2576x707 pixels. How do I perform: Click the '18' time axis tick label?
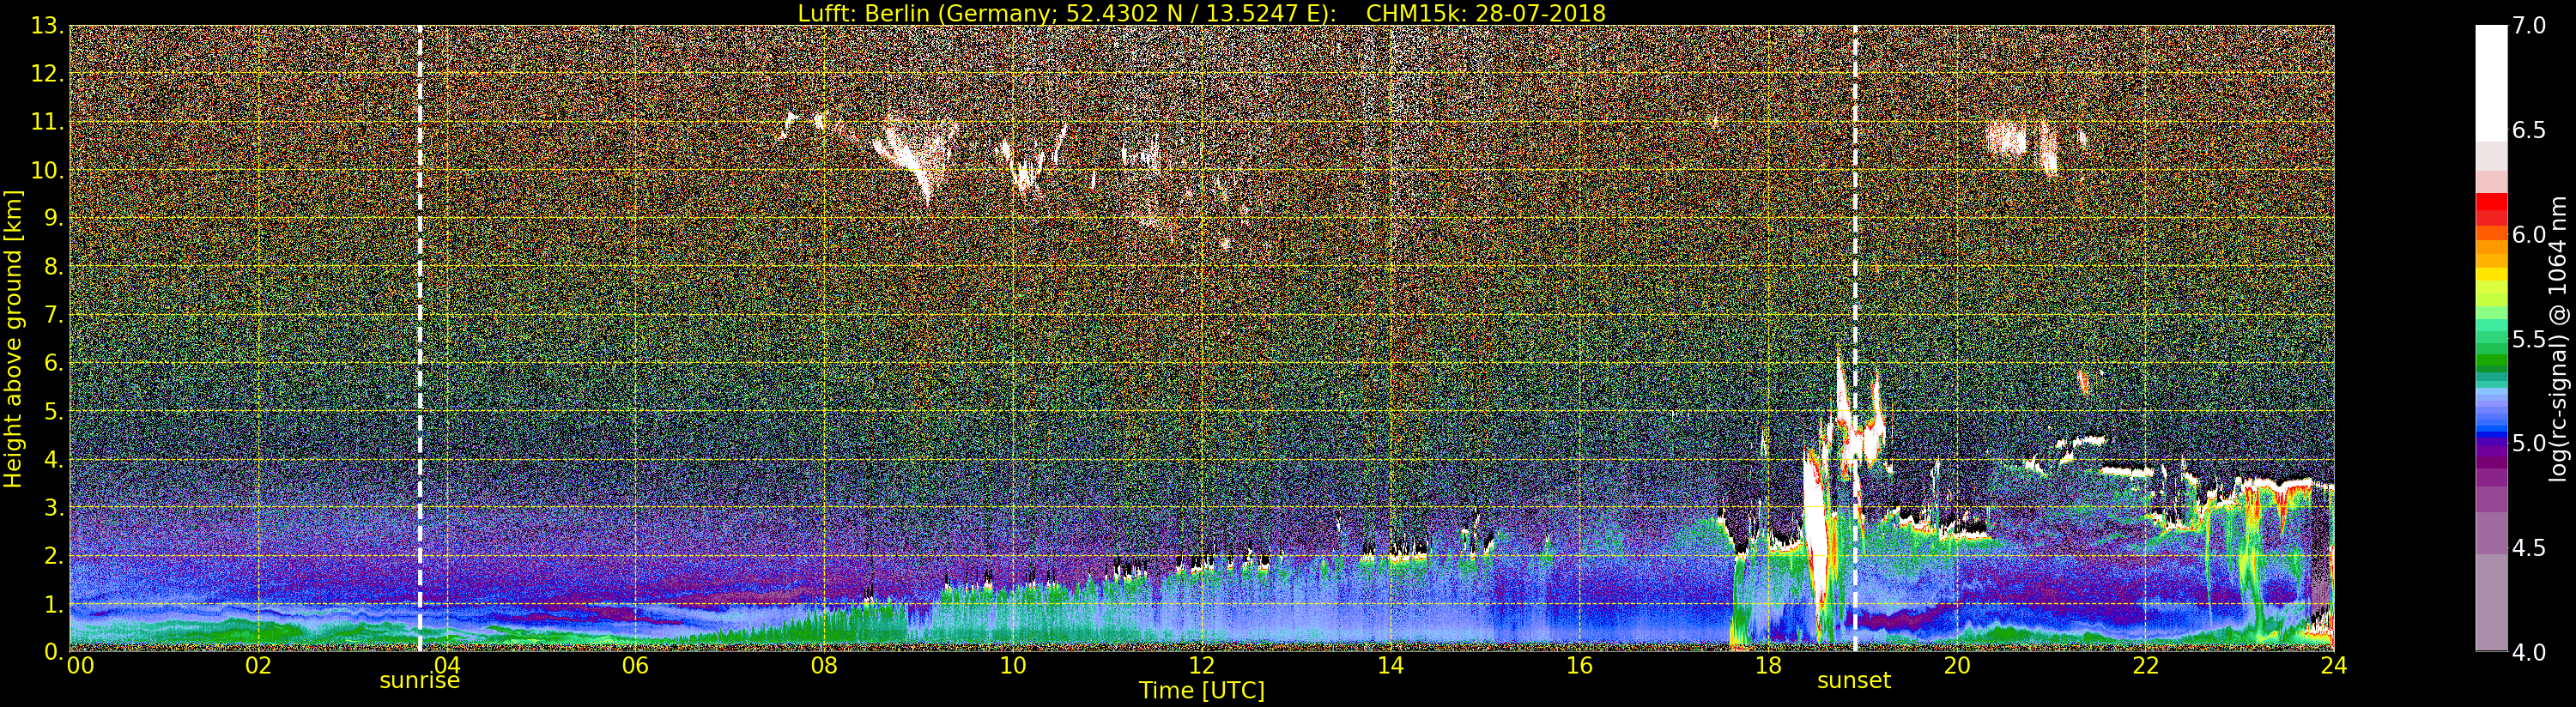pyautogui.click(x=1767, y=666)
